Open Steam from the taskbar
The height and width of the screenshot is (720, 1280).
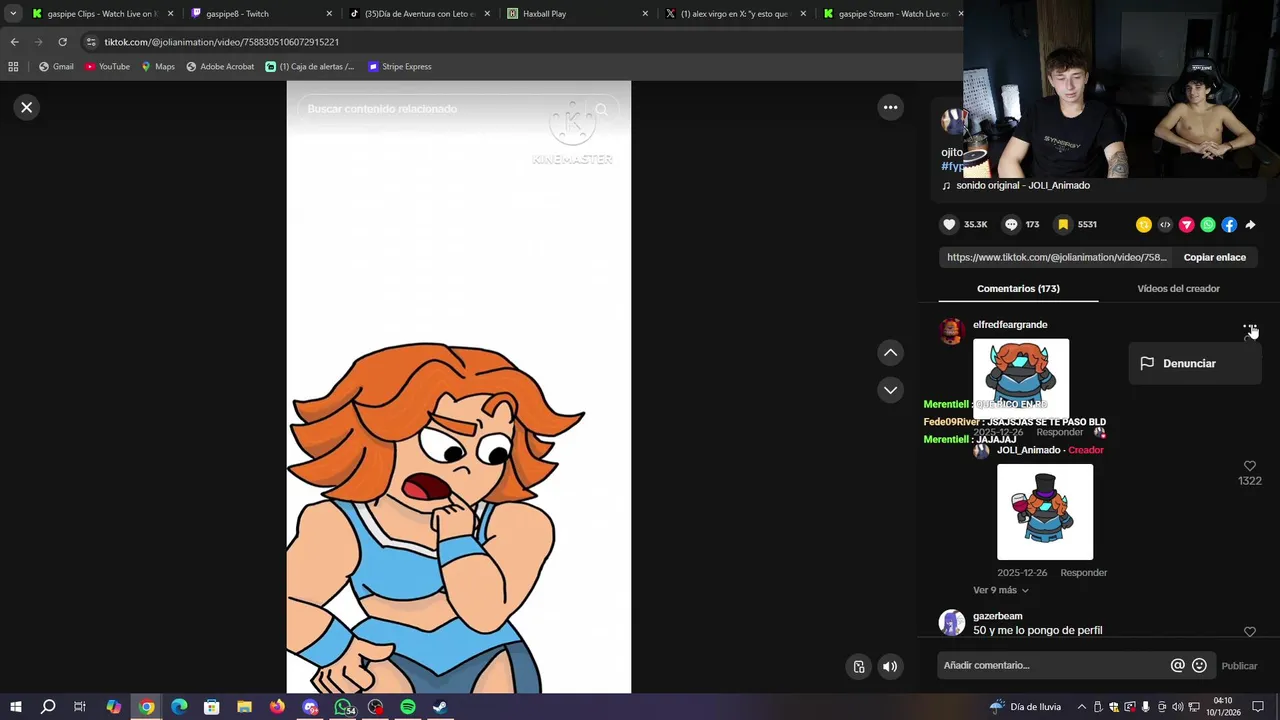(x=440, y=707)
